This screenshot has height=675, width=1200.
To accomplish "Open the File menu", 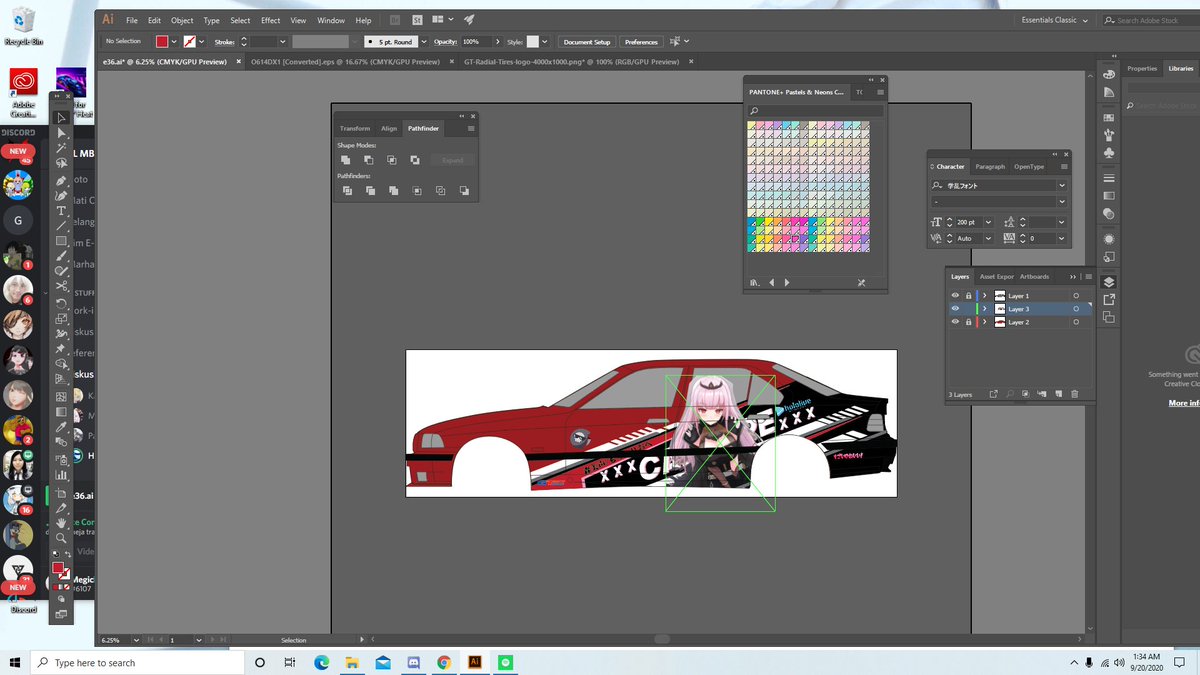I will tap(131, 20).
